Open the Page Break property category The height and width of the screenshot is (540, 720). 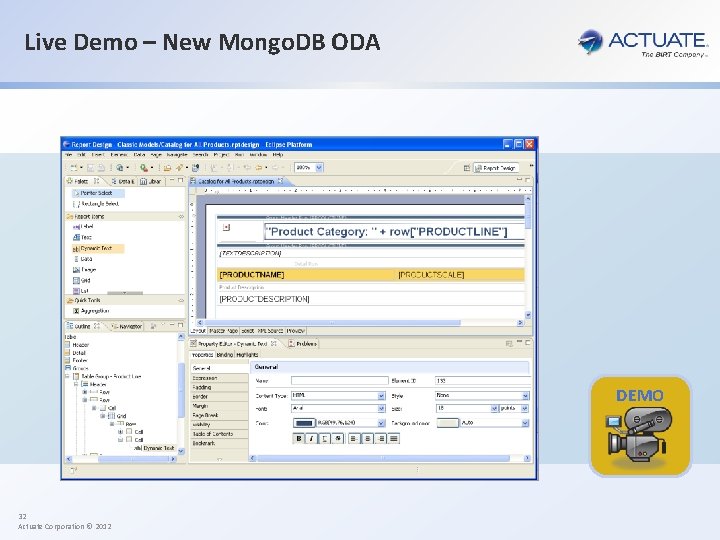[219, 415]
